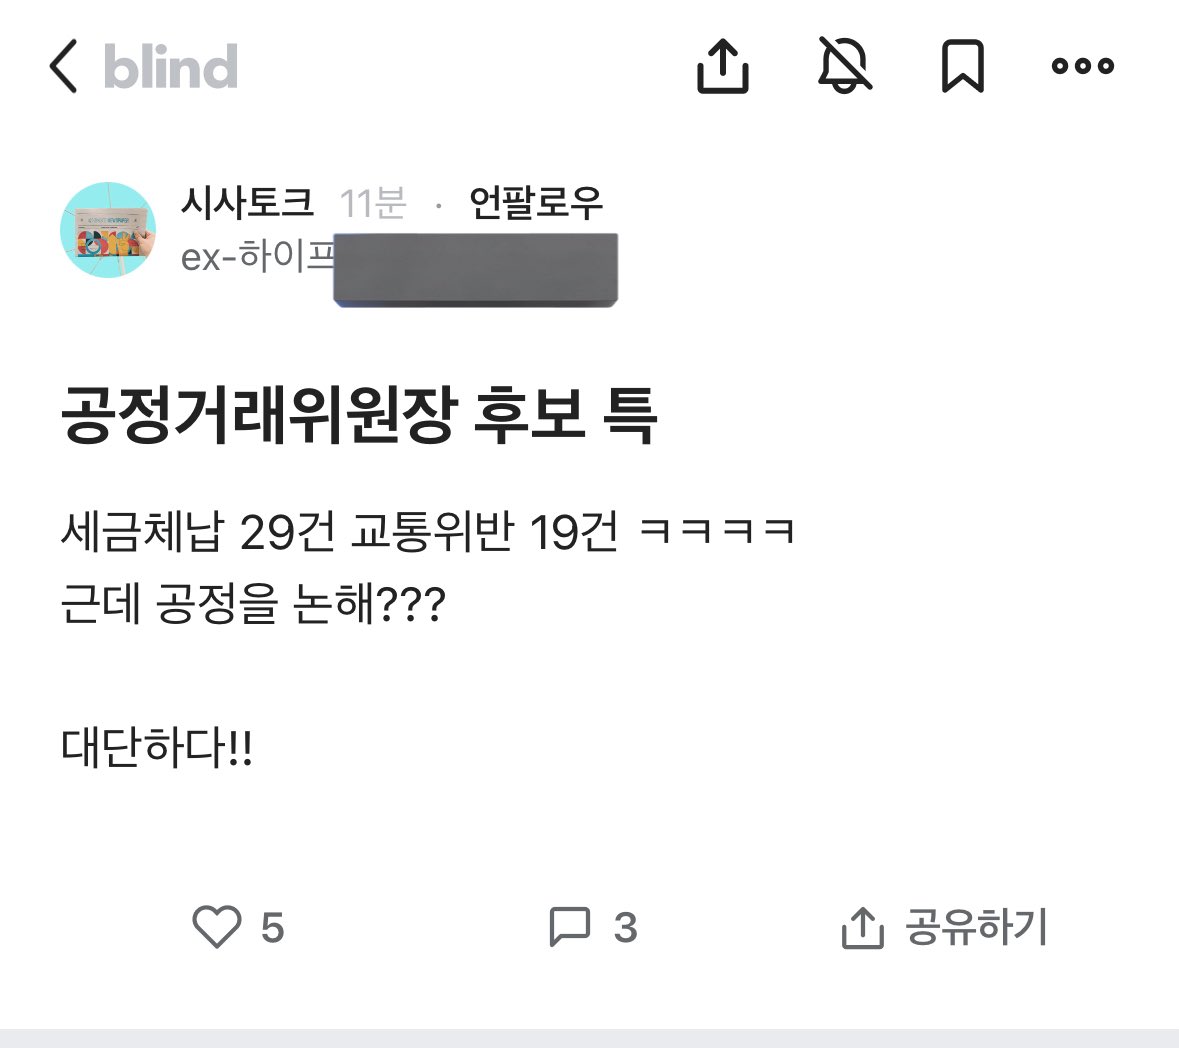Tap the upload arrow beside 공유하기
1179x1048 pixels.
click(862, 928)
